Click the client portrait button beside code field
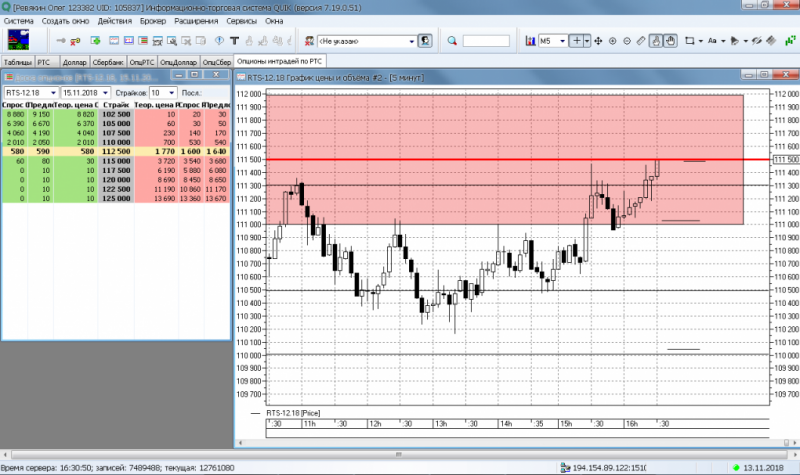800x475 pixels. pos(425,41)
